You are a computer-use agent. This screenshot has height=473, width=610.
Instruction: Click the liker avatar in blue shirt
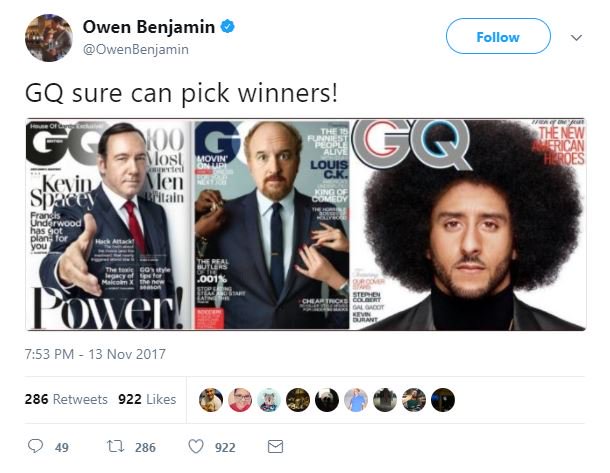(x=356, y=400)
